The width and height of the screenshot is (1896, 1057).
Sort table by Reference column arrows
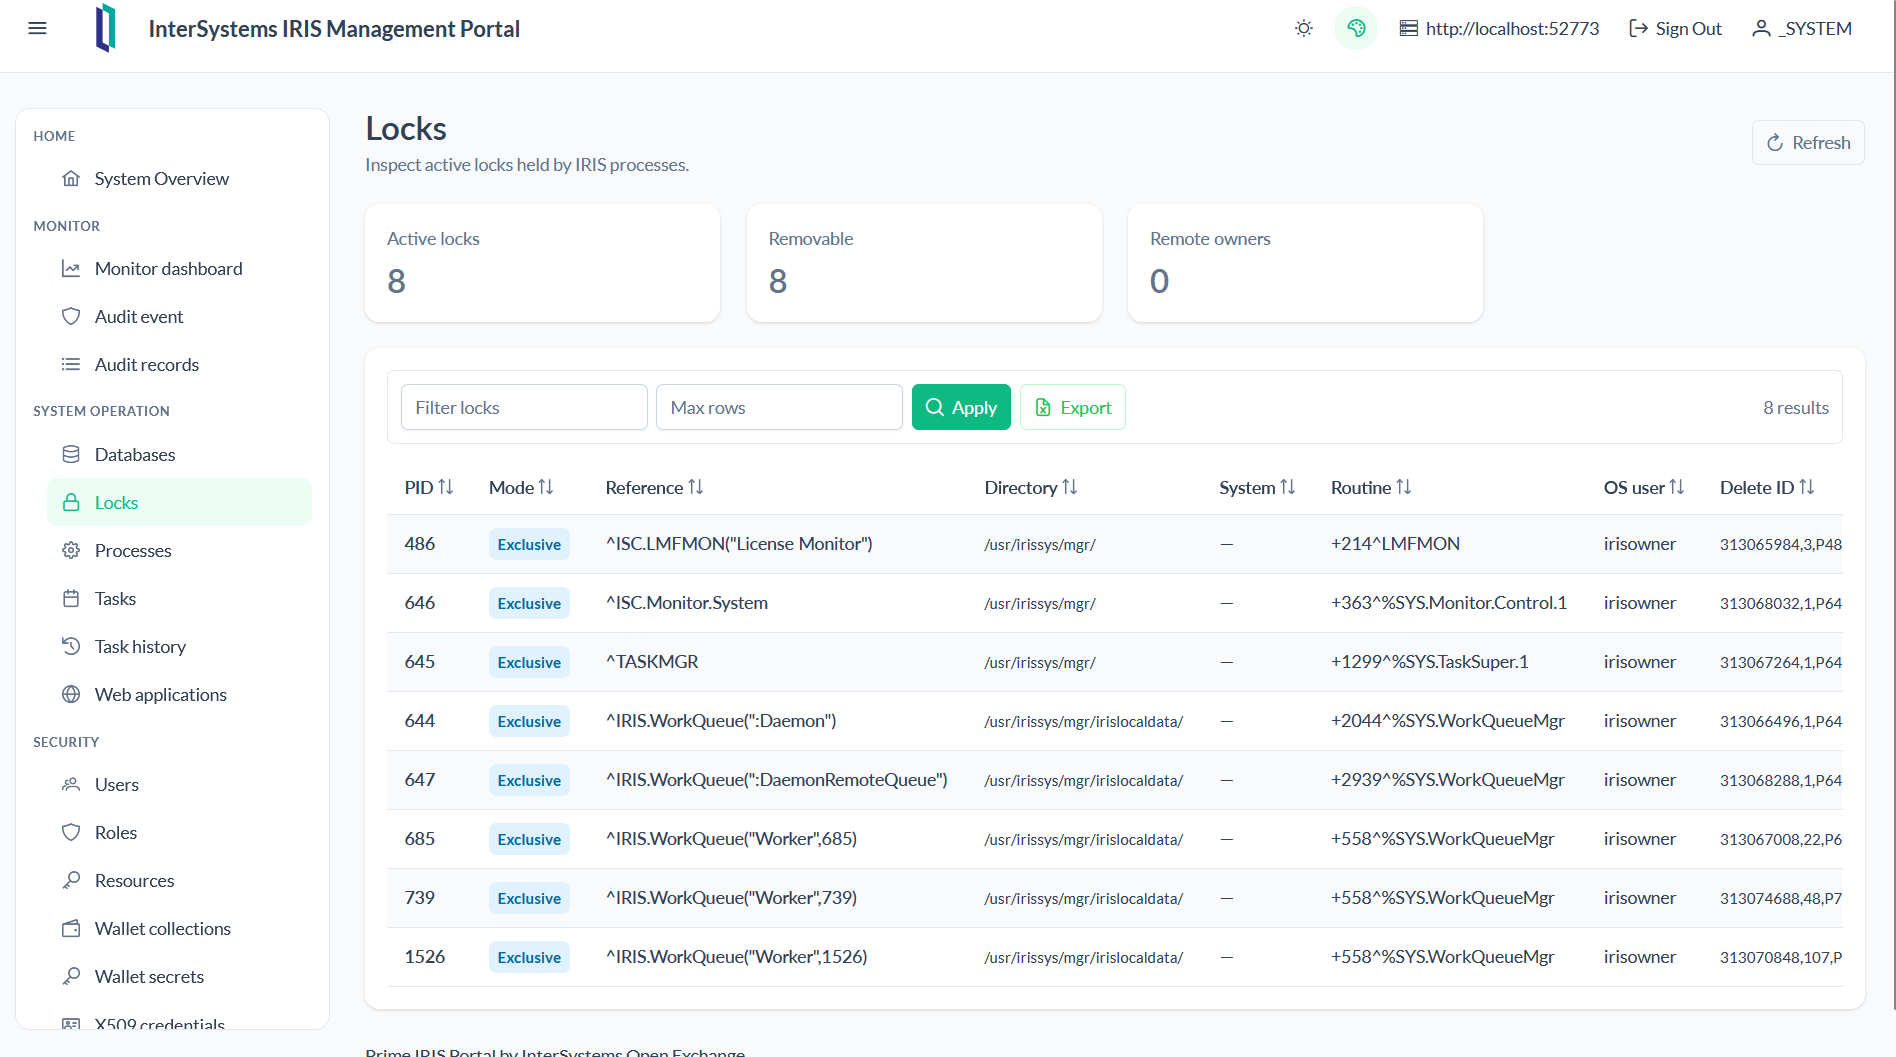[696, 487]
